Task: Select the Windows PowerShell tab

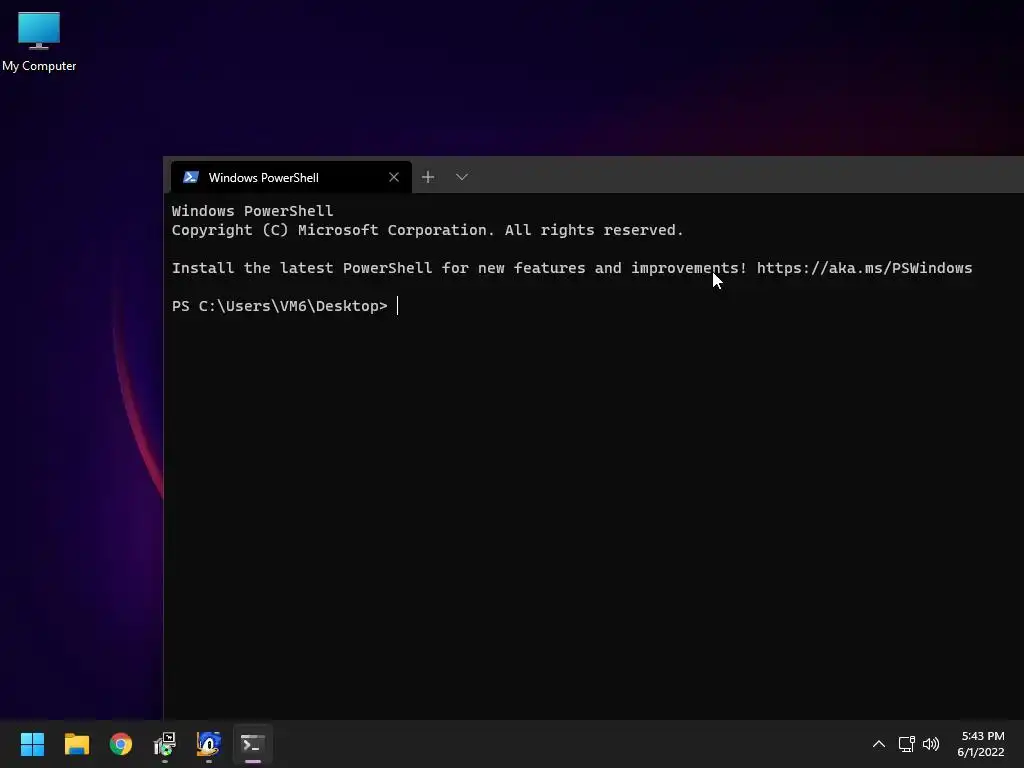Action: (291, 177)
